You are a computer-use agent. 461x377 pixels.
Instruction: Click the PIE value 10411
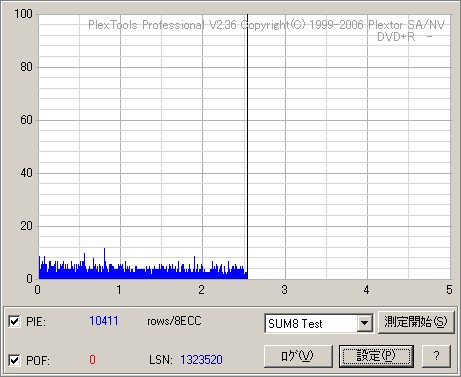[x=104, y=321]
